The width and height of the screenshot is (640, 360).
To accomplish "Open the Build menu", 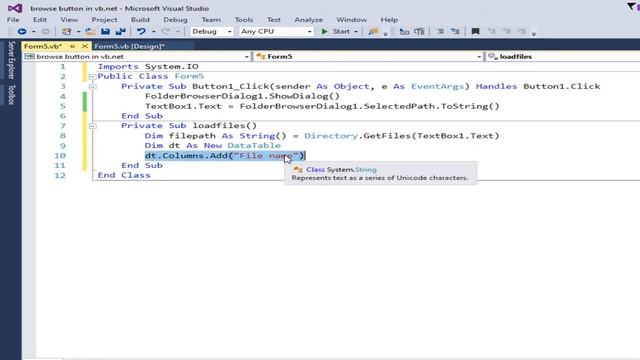I will click(140, 20).
